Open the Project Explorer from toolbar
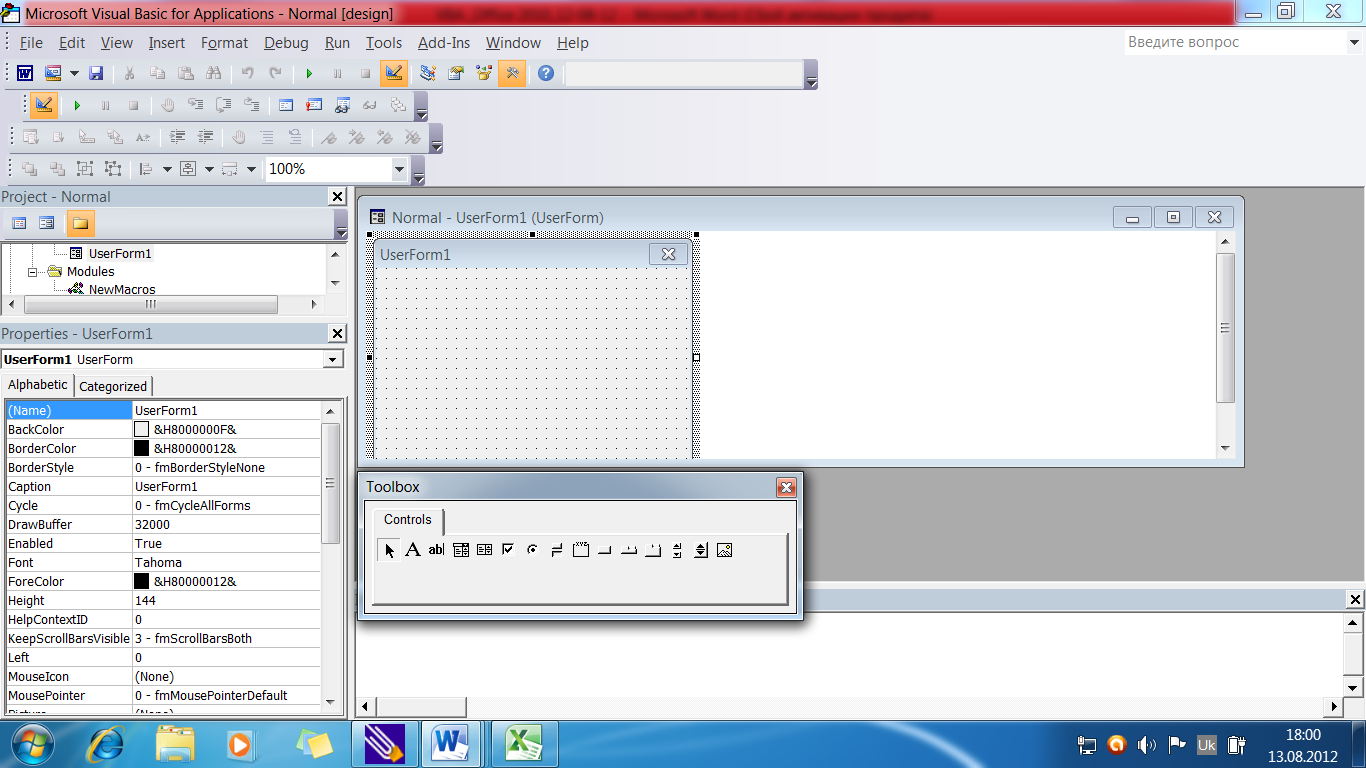The height and width of the screenshot is (768, 1366). pyautogui.click(x=428, y=73)
